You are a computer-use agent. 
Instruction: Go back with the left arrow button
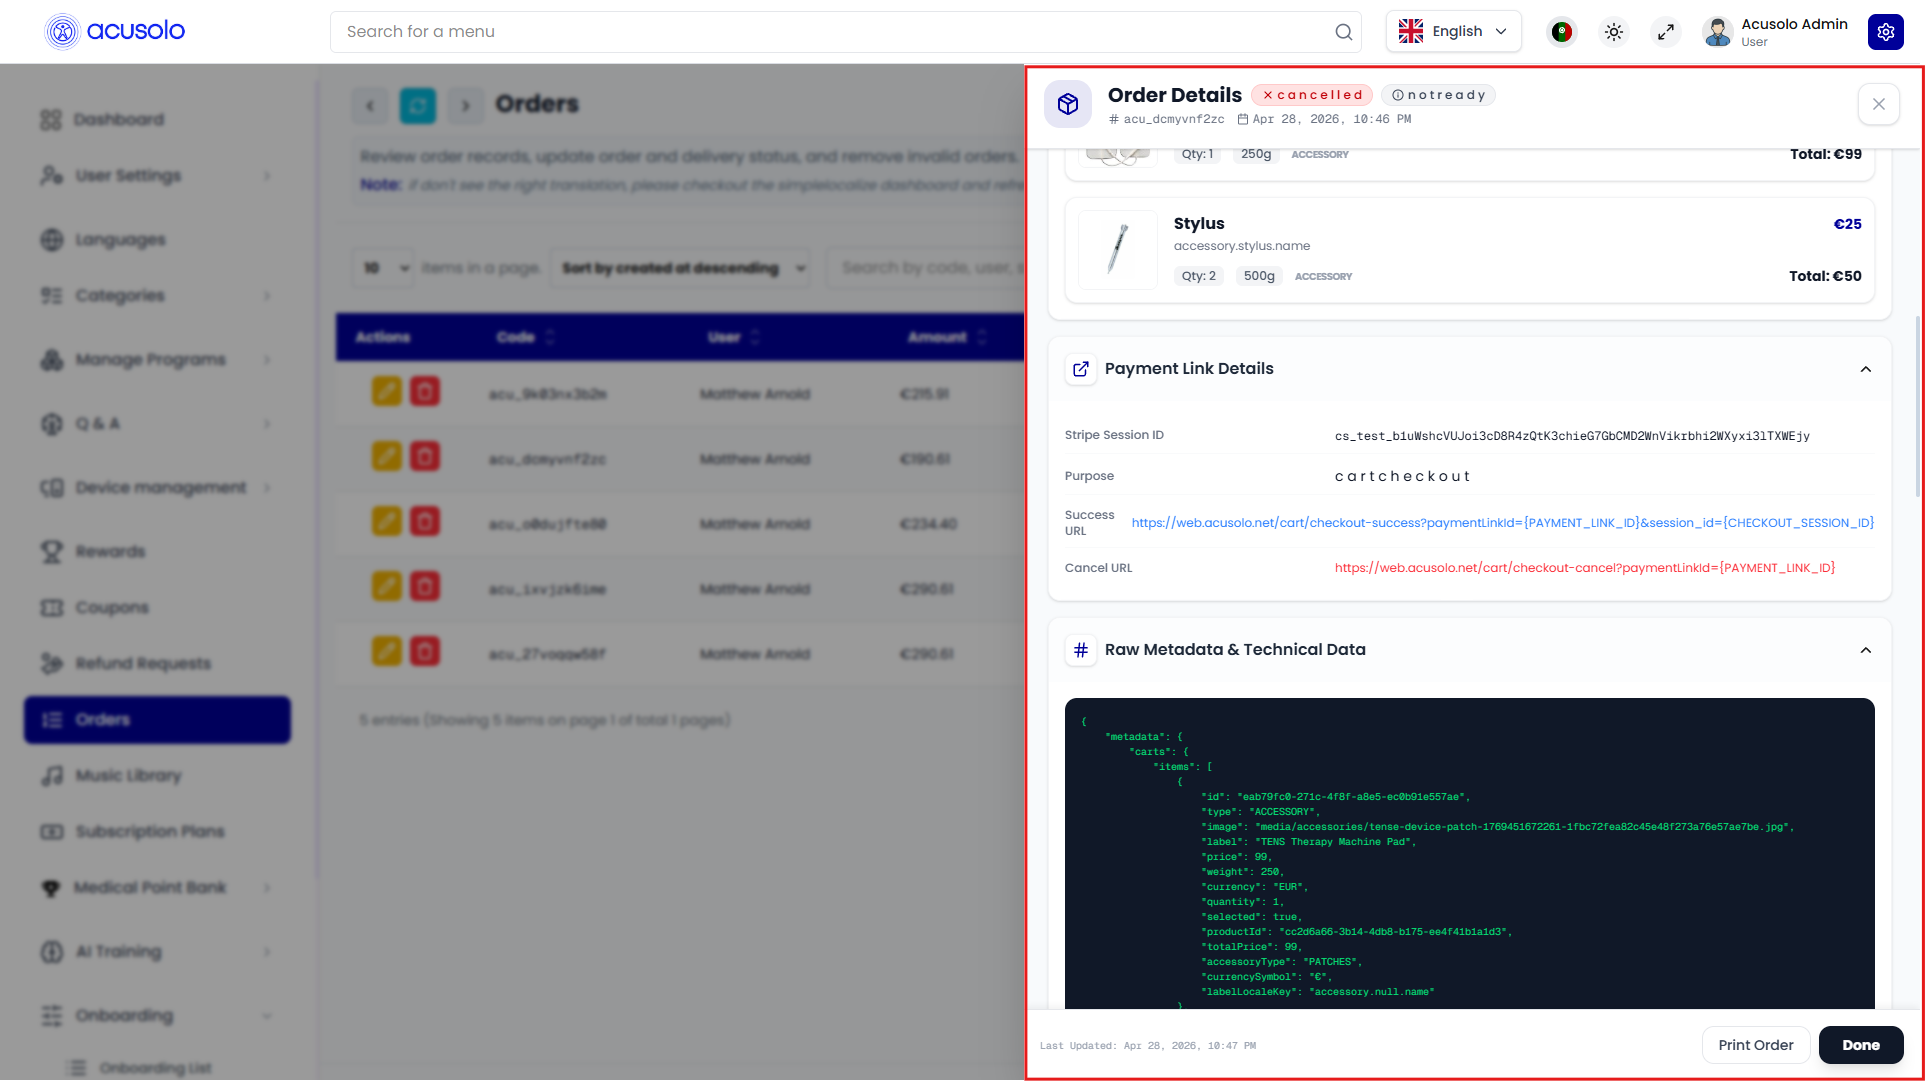pos(370,105)
